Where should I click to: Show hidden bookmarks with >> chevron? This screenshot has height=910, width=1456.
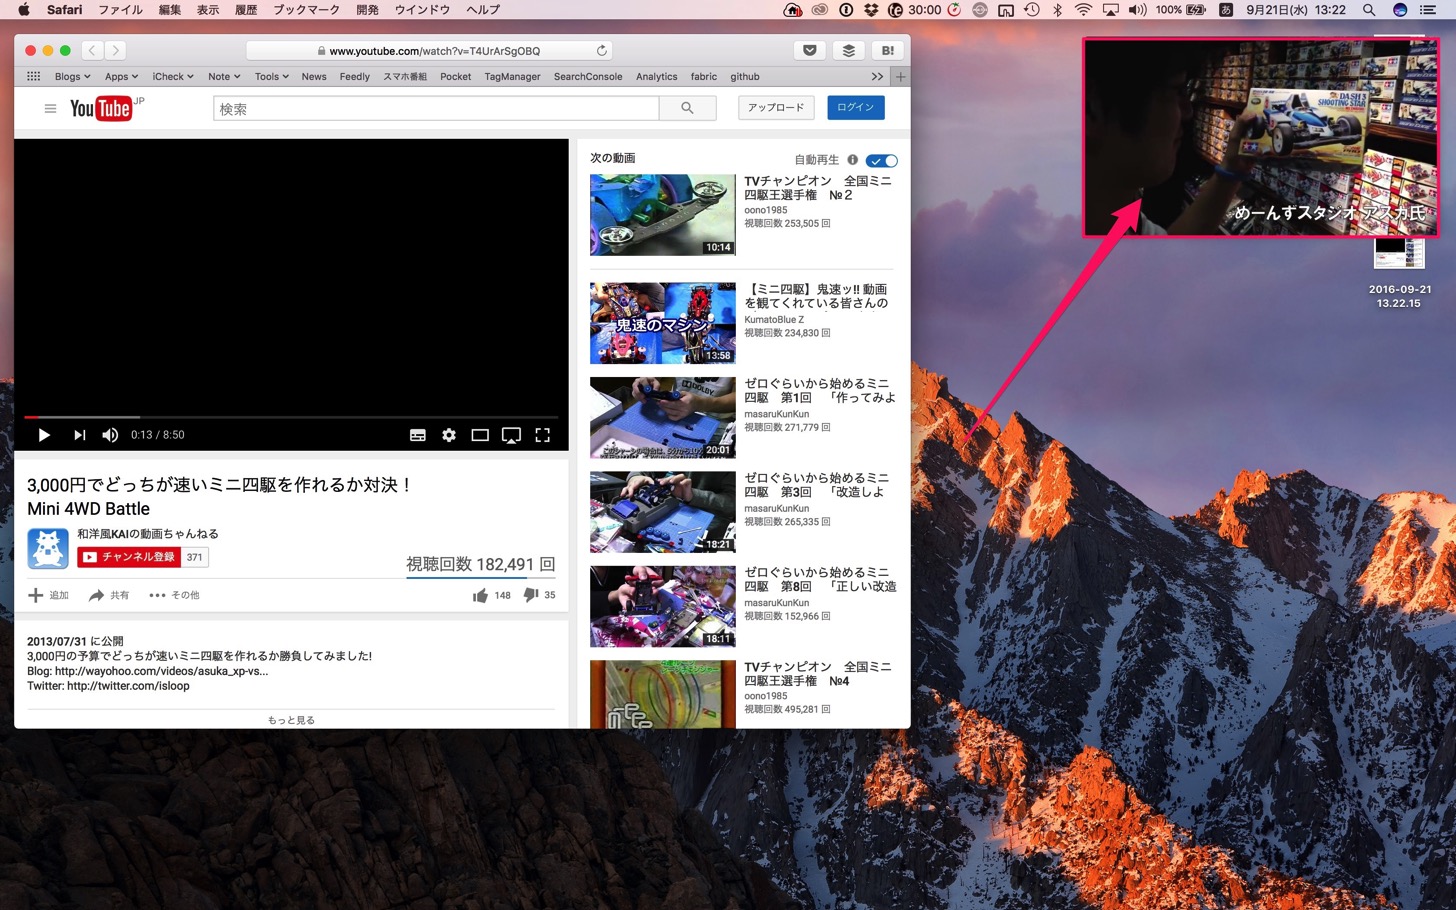877,76
